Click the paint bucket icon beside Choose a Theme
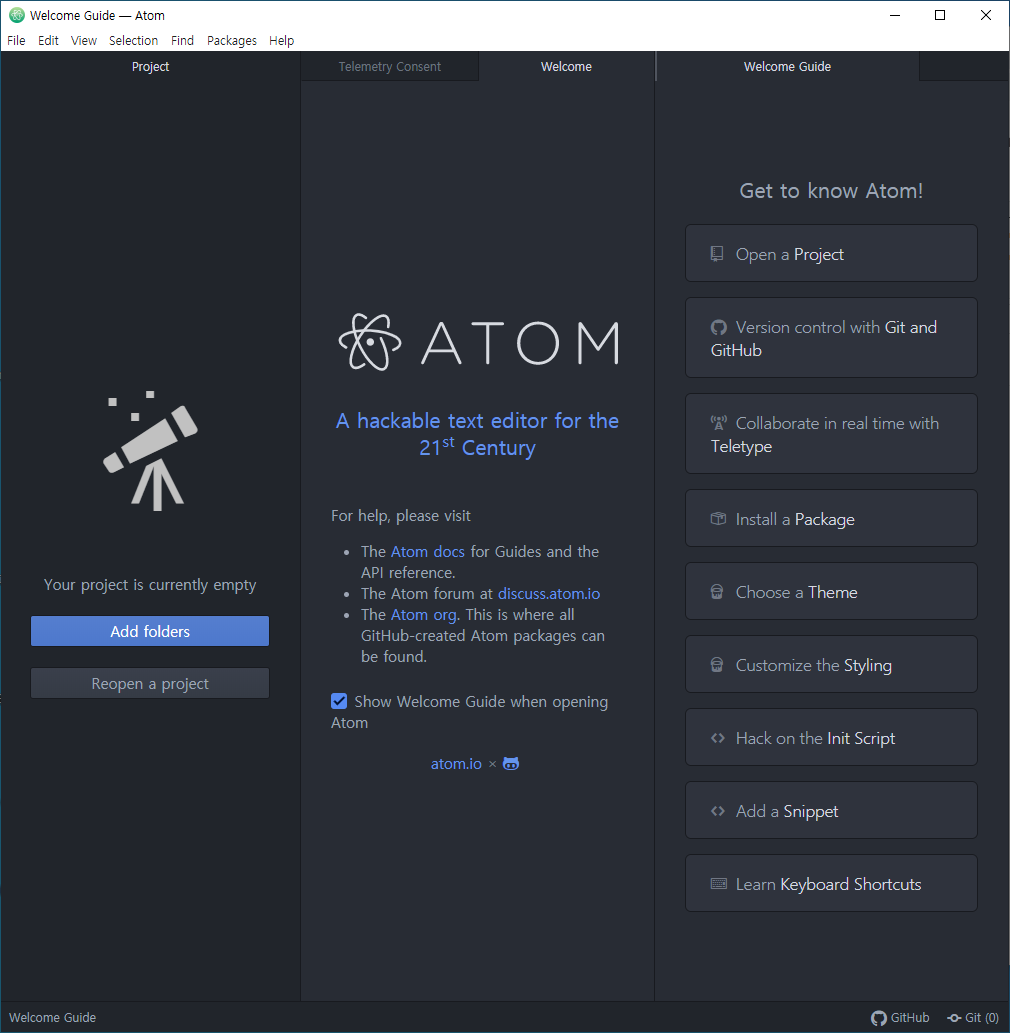This screenshot has height=1033, width=1010. (717, 592)
